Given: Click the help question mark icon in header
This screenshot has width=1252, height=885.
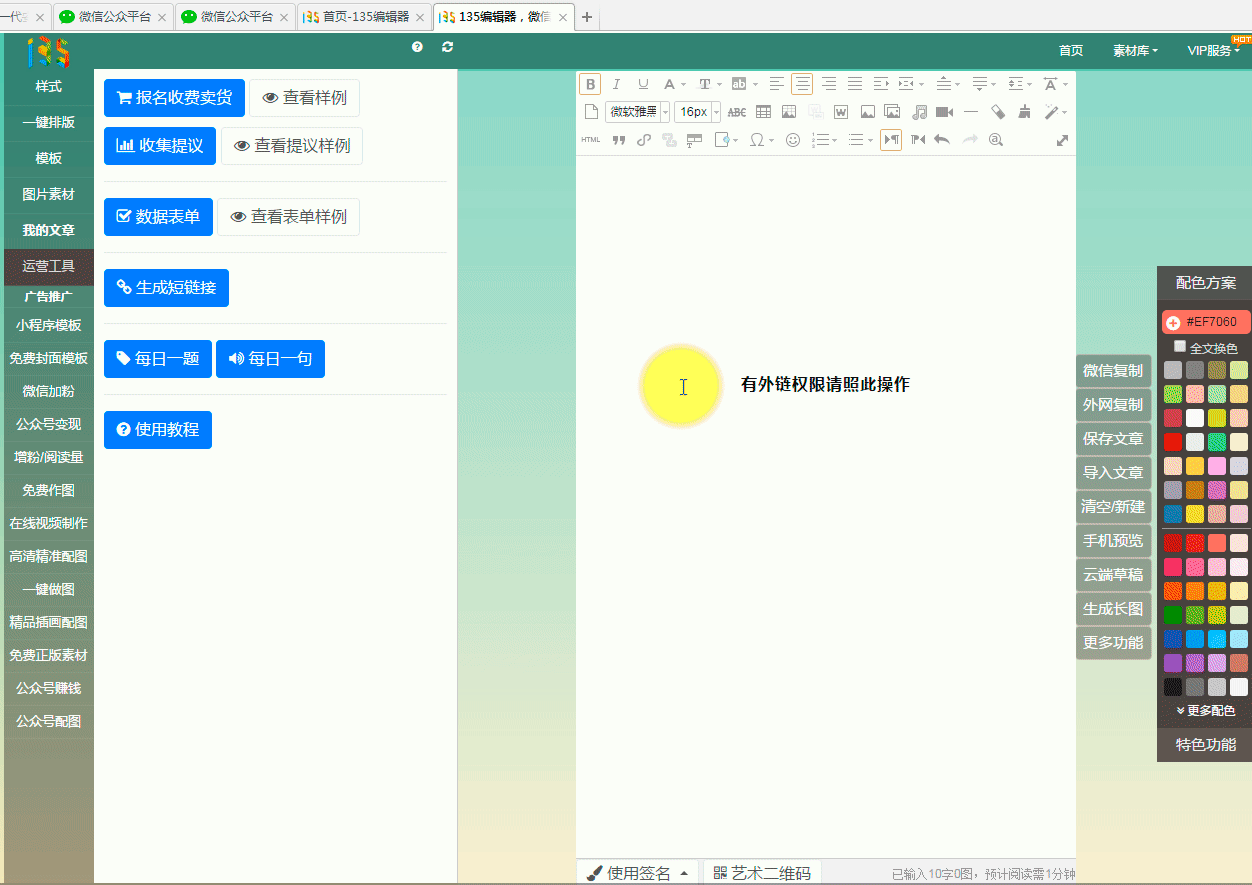Looking at the screenshot, I should click(x=417, y=47).
